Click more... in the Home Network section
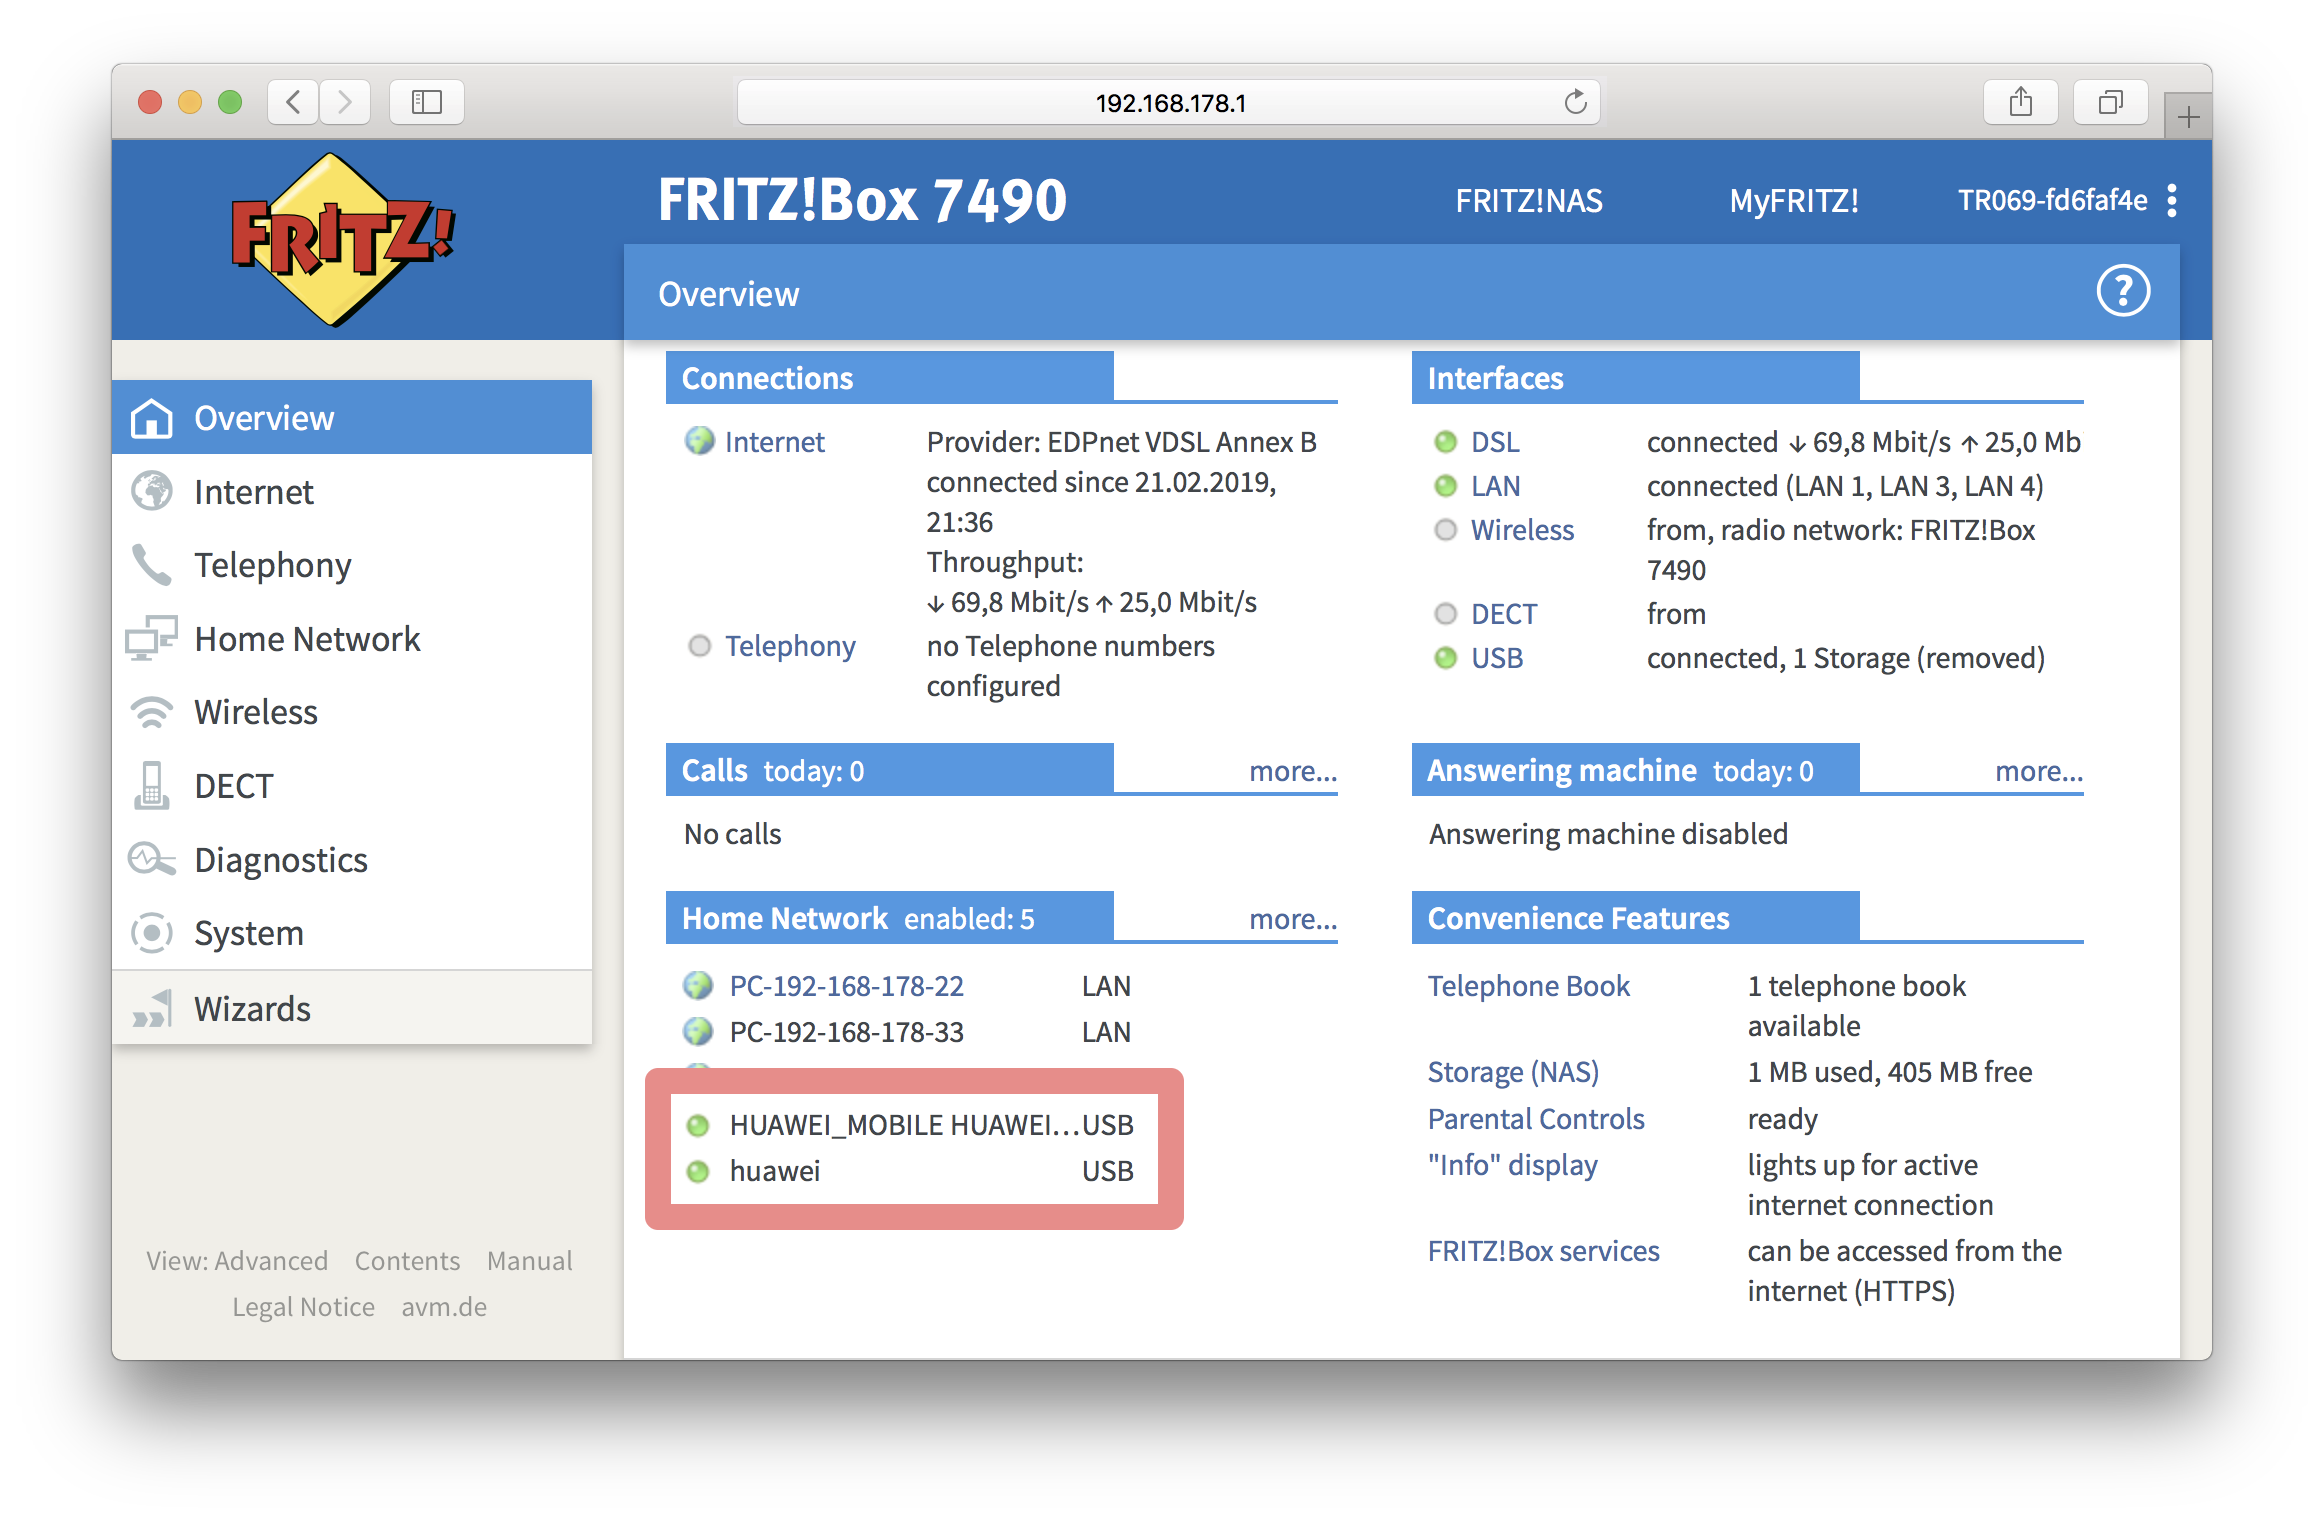 (1293, 919)
